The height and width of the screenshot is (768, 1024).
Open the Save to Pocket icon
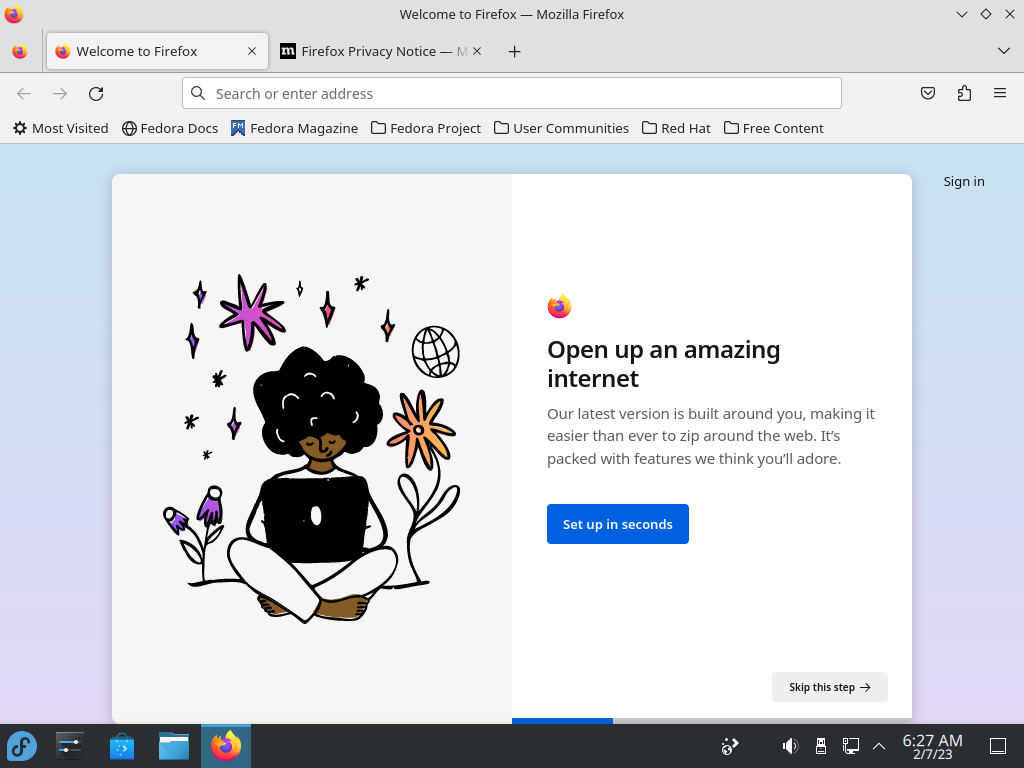point(927,93)
